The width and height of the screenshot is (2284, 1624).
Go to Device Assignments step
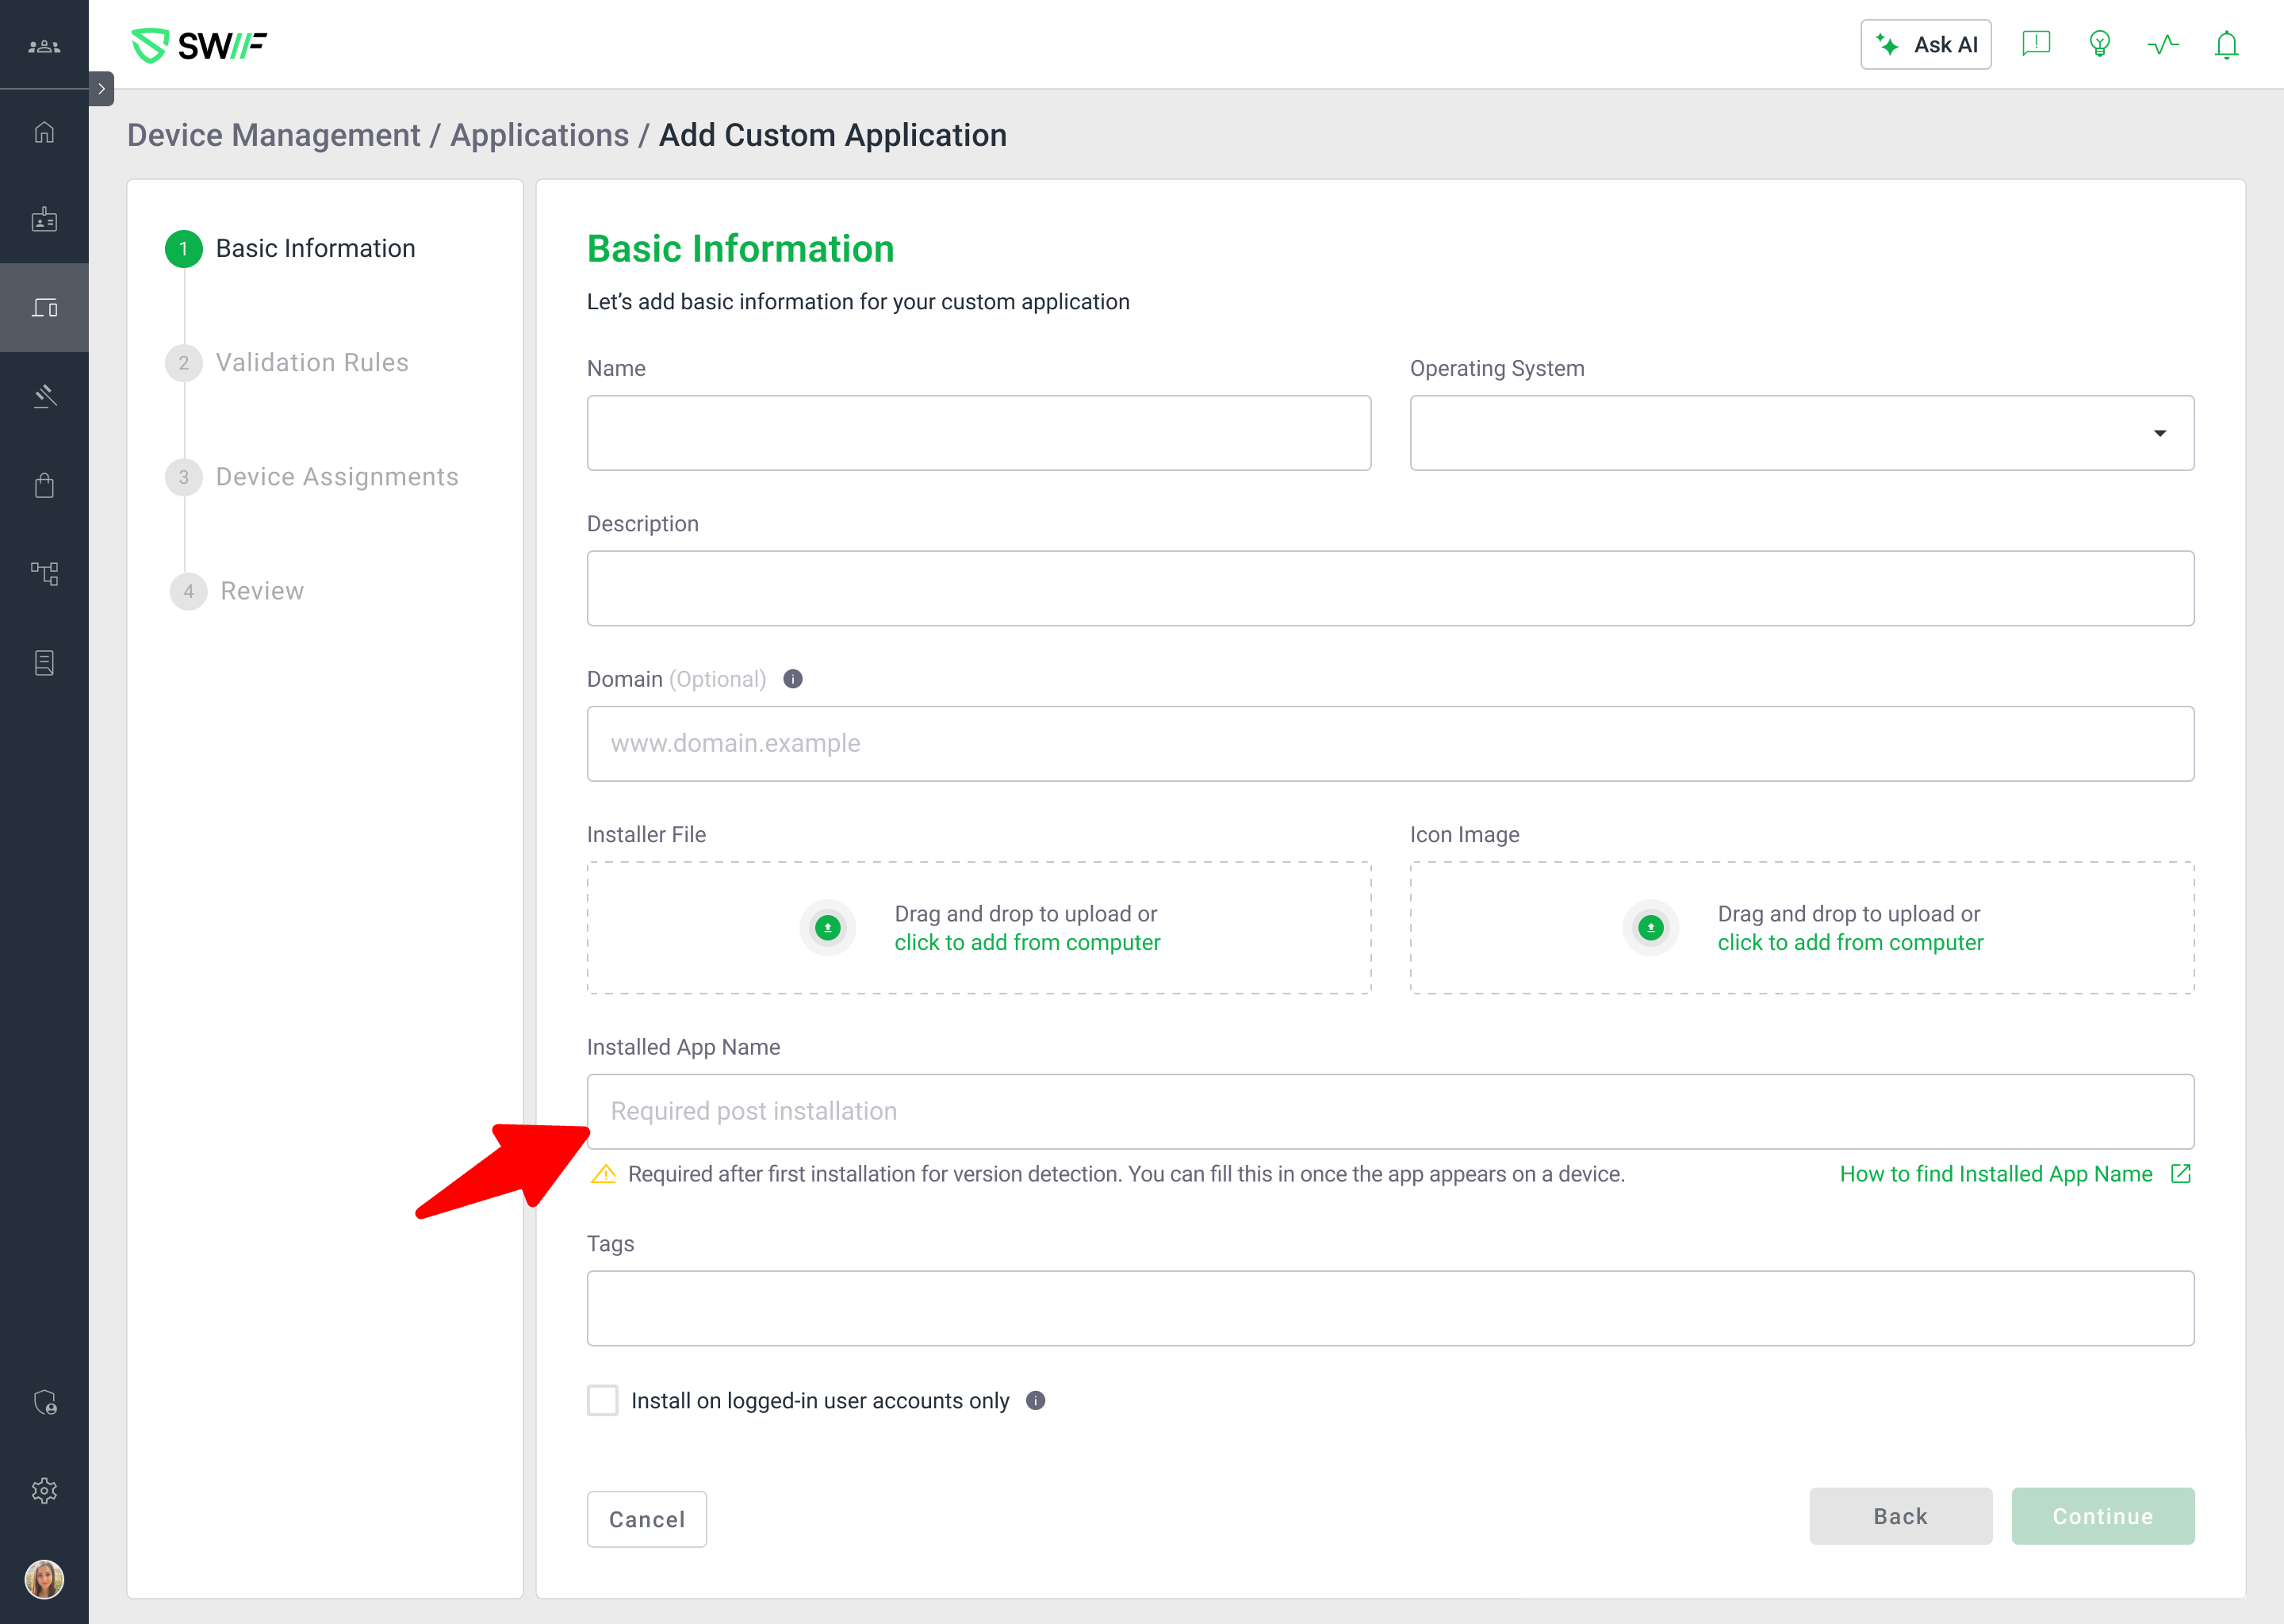coord(336,477)
